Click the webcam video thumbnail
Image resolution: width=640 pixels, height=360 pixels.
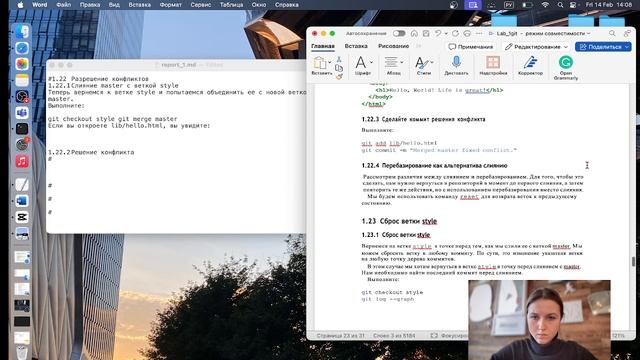pyautogui.click(x=539, y=320)
